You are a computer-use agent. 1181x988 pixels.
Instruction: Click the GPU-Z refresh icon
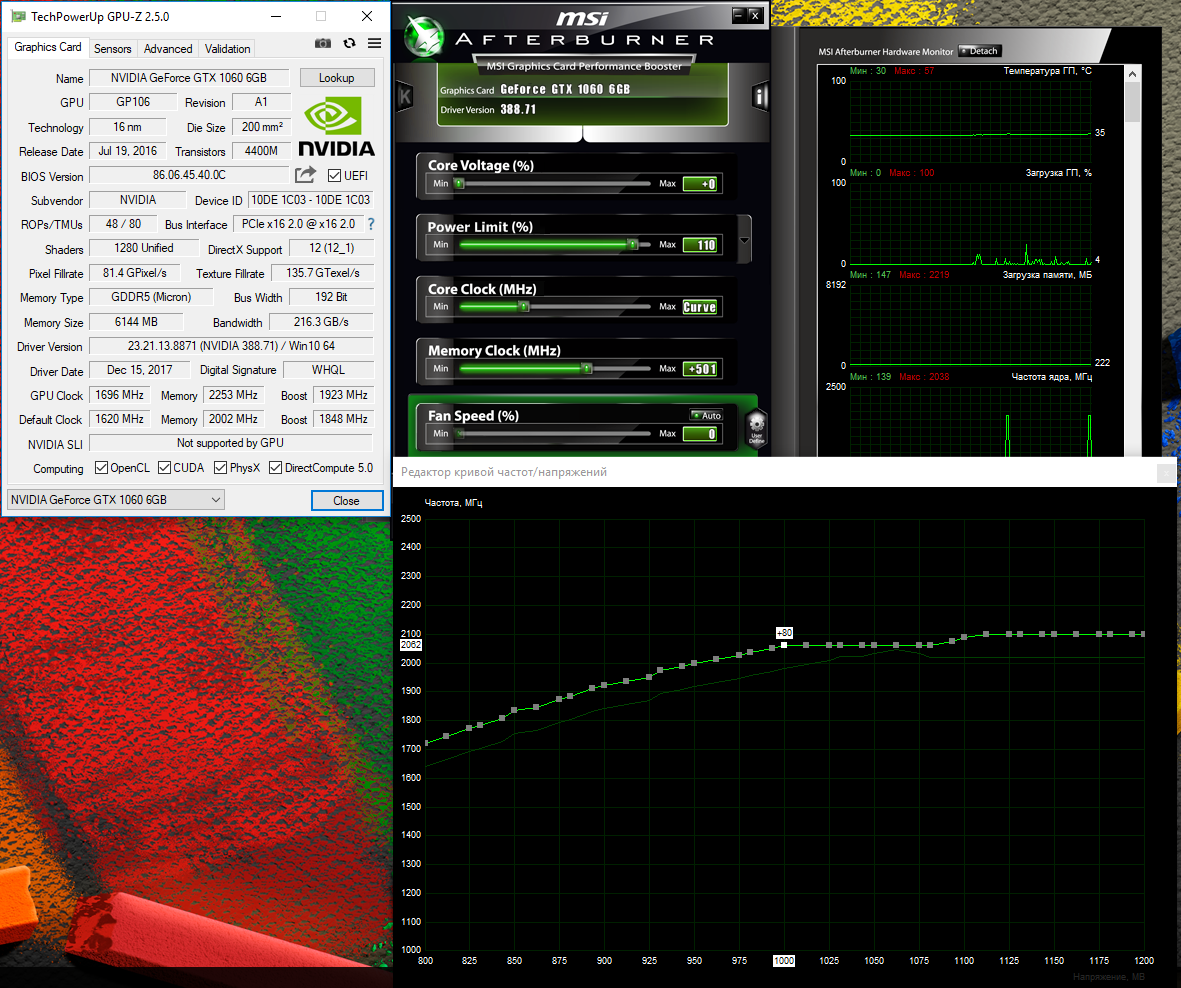pyautogui.click(x=349, y=44)
